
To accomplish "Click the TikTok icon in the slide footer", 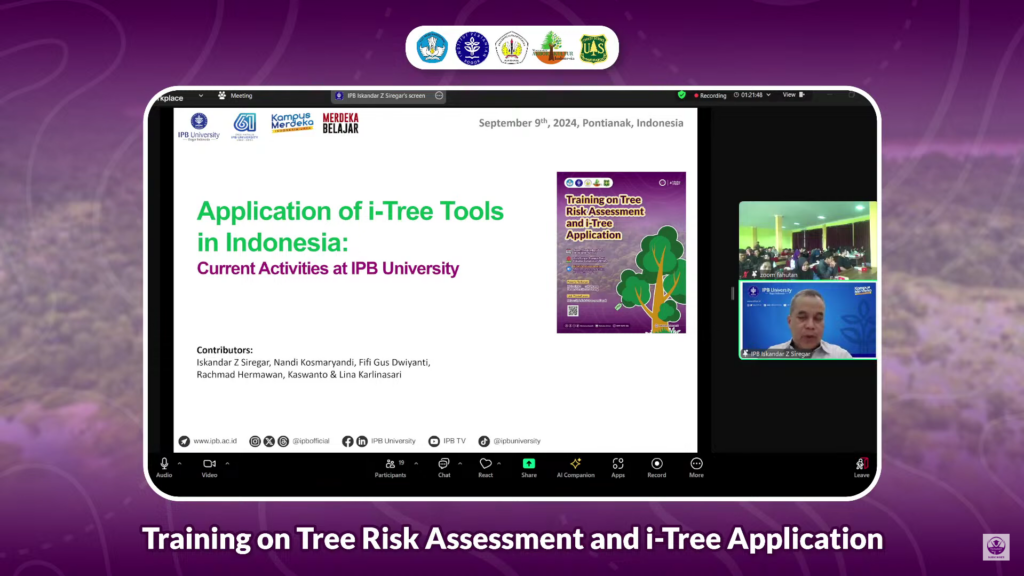I will click(484, 441).
